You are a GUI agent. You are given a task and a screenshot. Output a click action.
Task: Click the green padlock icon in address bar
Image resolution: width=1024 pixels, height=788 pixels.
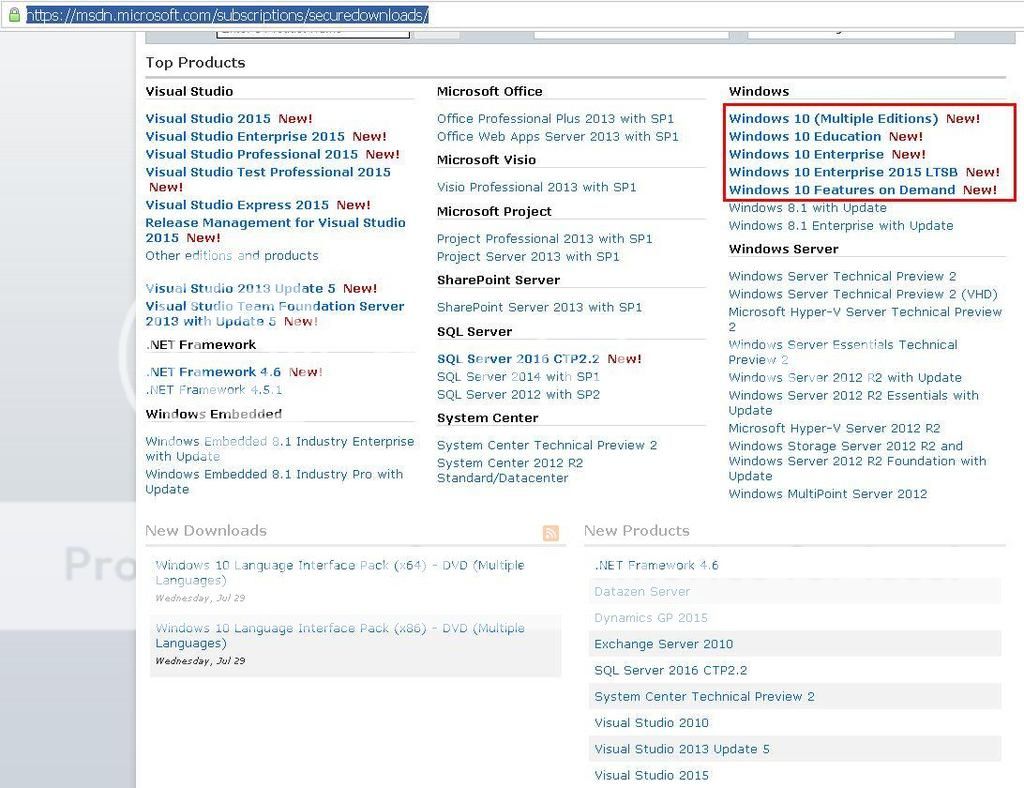pyautogui.click(x=13, y=15)
